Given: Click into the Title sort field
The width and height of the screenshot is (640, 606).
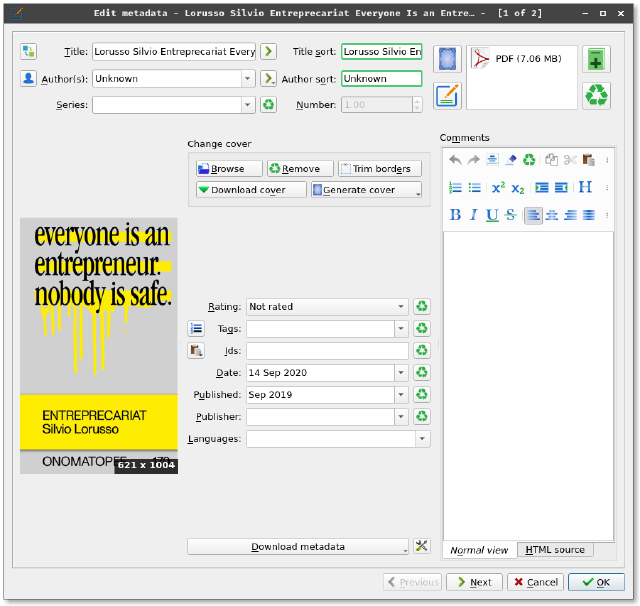Looking at the screenshot, I should (382, 51).
